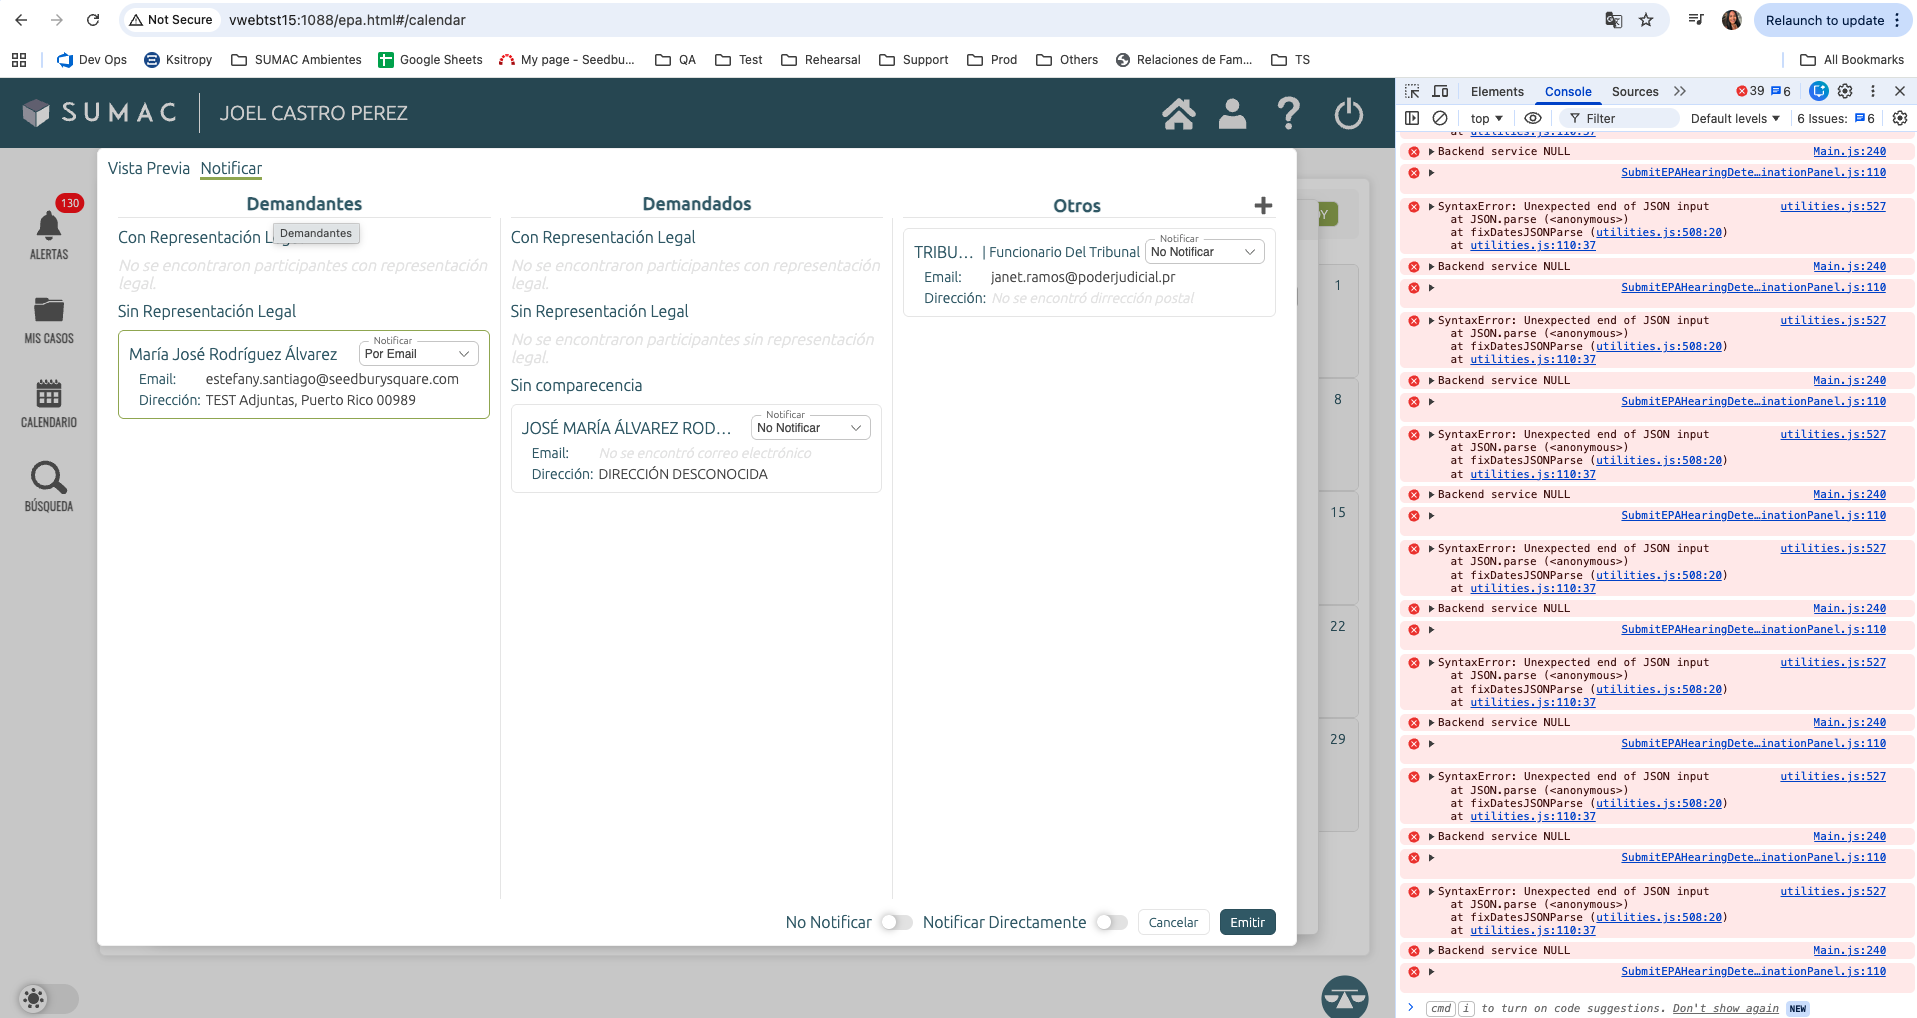The width and height of the screenshot is (1917, 1018).
Task: Click the help question mark icon
Action: pos(1288,114)
